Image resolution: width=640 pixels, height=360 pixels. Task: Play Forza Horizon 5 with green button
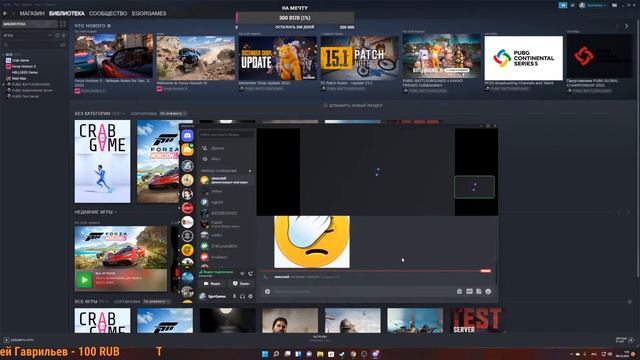click(84, 280)
